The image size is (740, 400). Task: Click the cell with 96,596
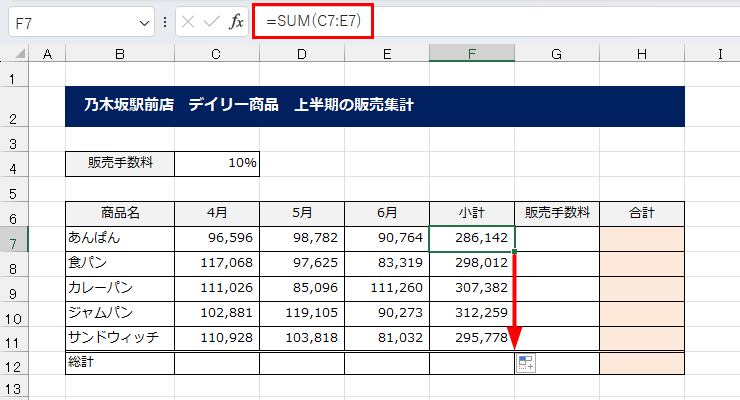coord(217,239)
